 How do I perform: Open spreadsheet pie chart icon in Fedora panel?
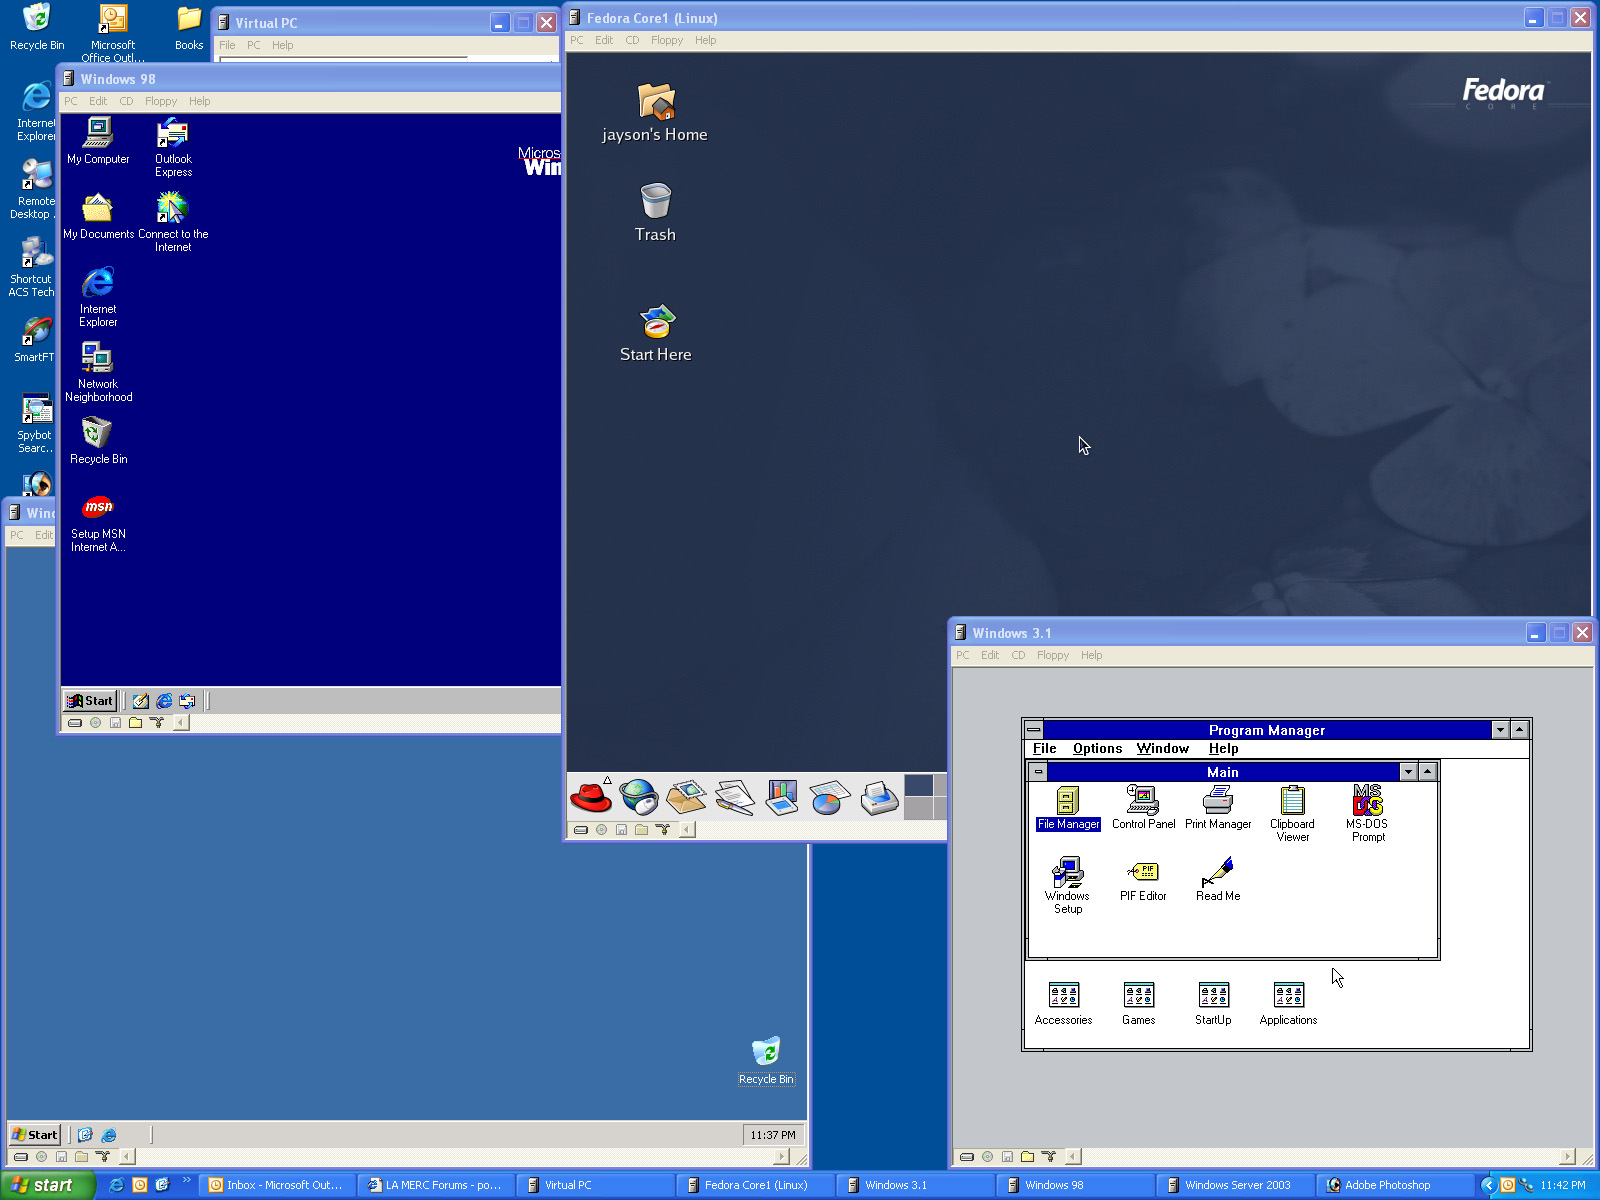(829, 797)
